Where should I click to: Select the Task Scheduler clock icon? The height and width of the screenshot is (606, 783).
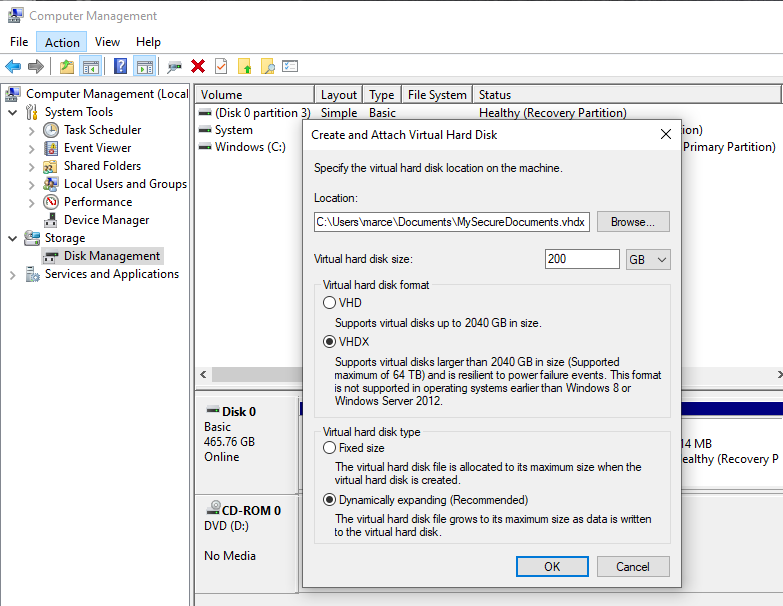tap(51, 130)
